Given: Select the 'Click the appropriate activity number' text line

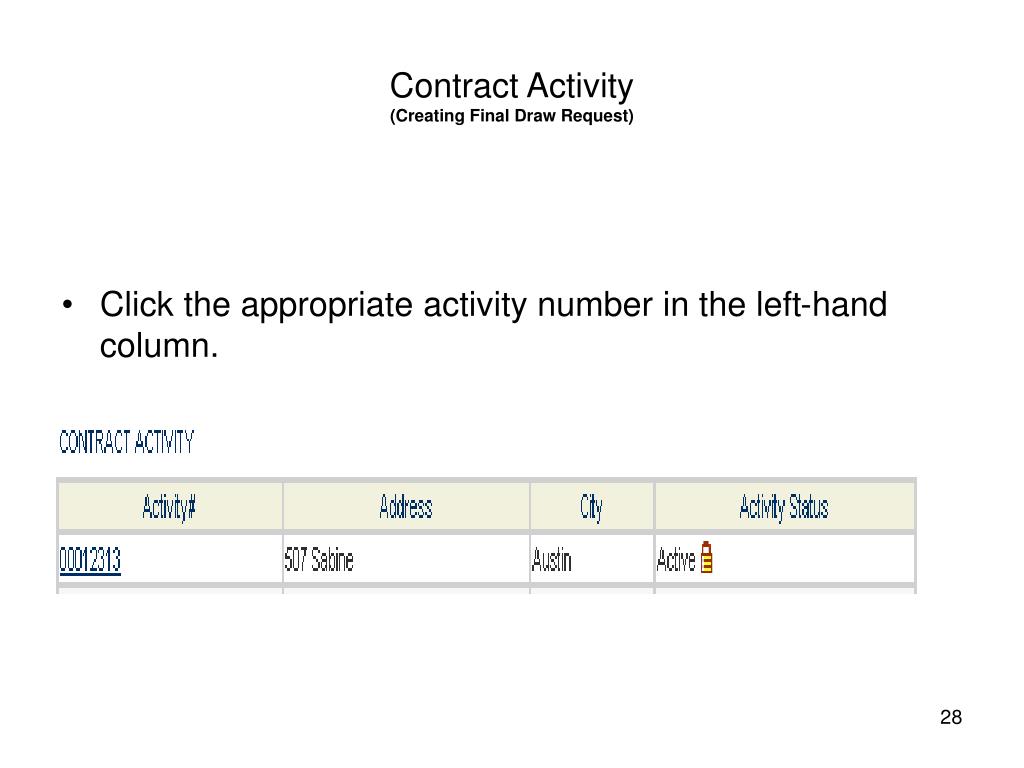Looking at the screenshot, I should [494, 304].
